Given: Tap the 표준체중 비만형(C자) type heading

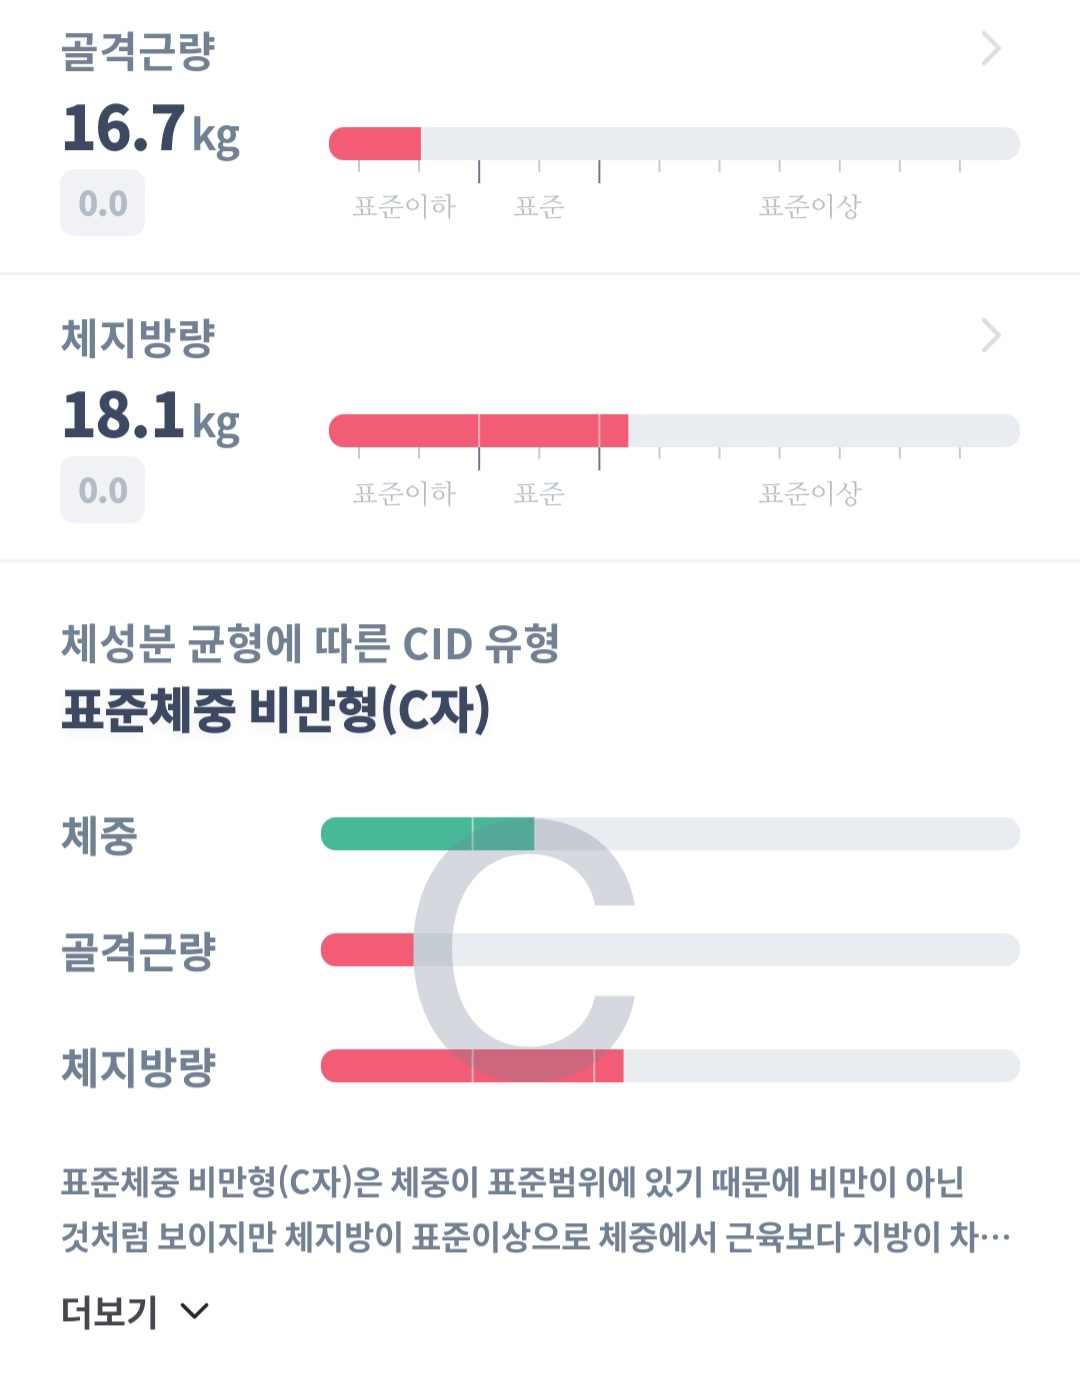Looking at the screenshot, I should [x=275, y=709].
